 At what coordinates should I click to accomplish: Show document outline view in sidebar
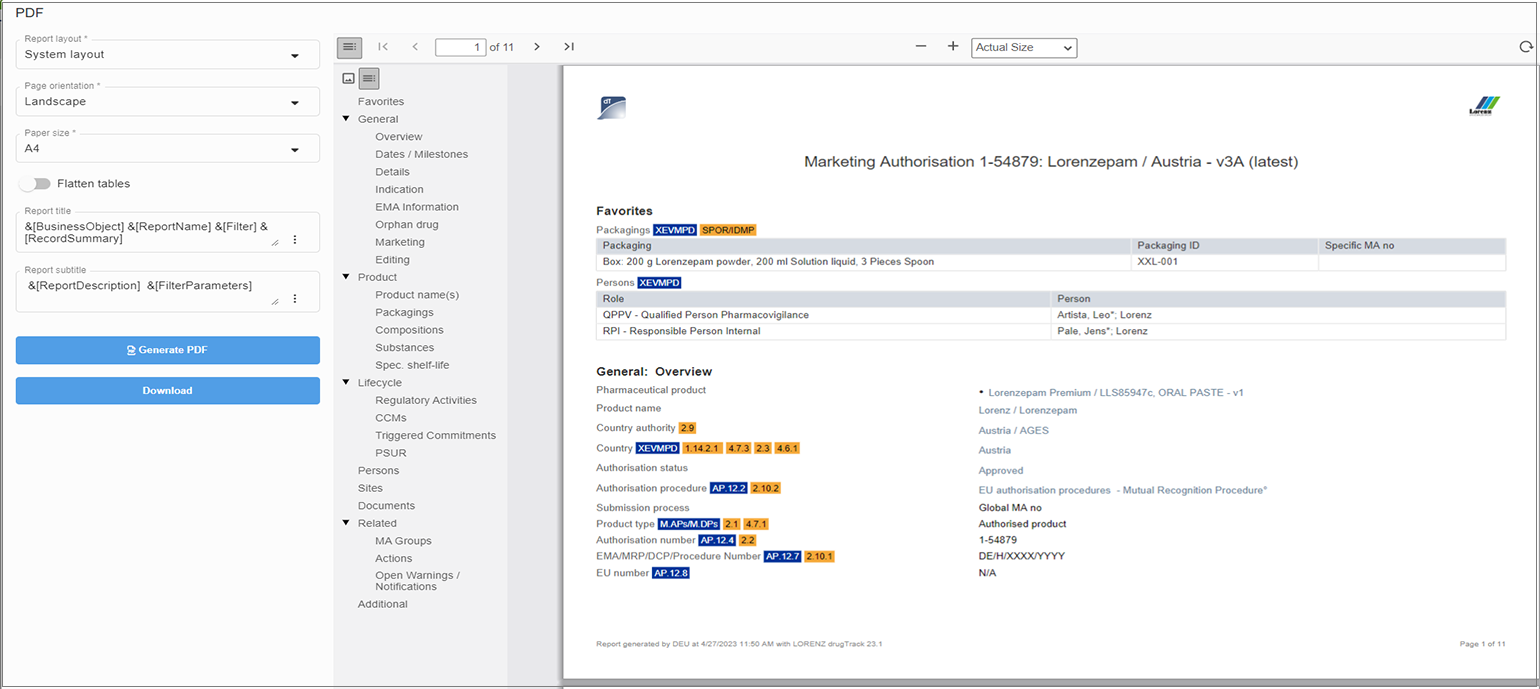coord(369,78)
